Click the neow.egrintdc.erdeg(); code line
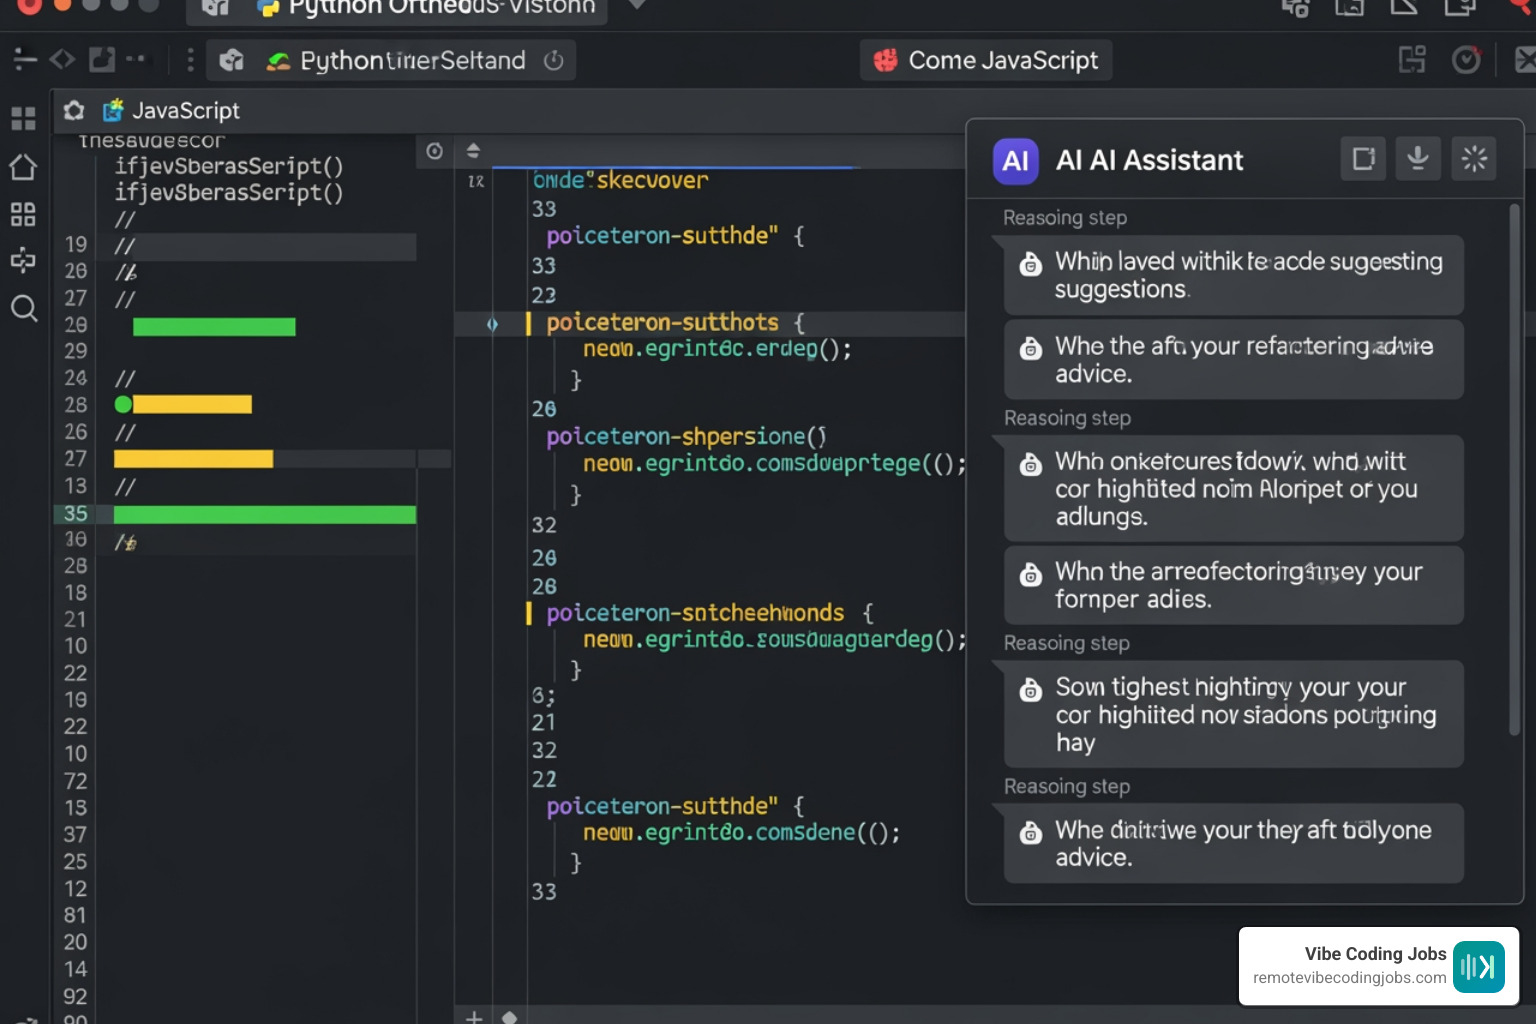1536x1024 pixels. [x=718, y=350]
